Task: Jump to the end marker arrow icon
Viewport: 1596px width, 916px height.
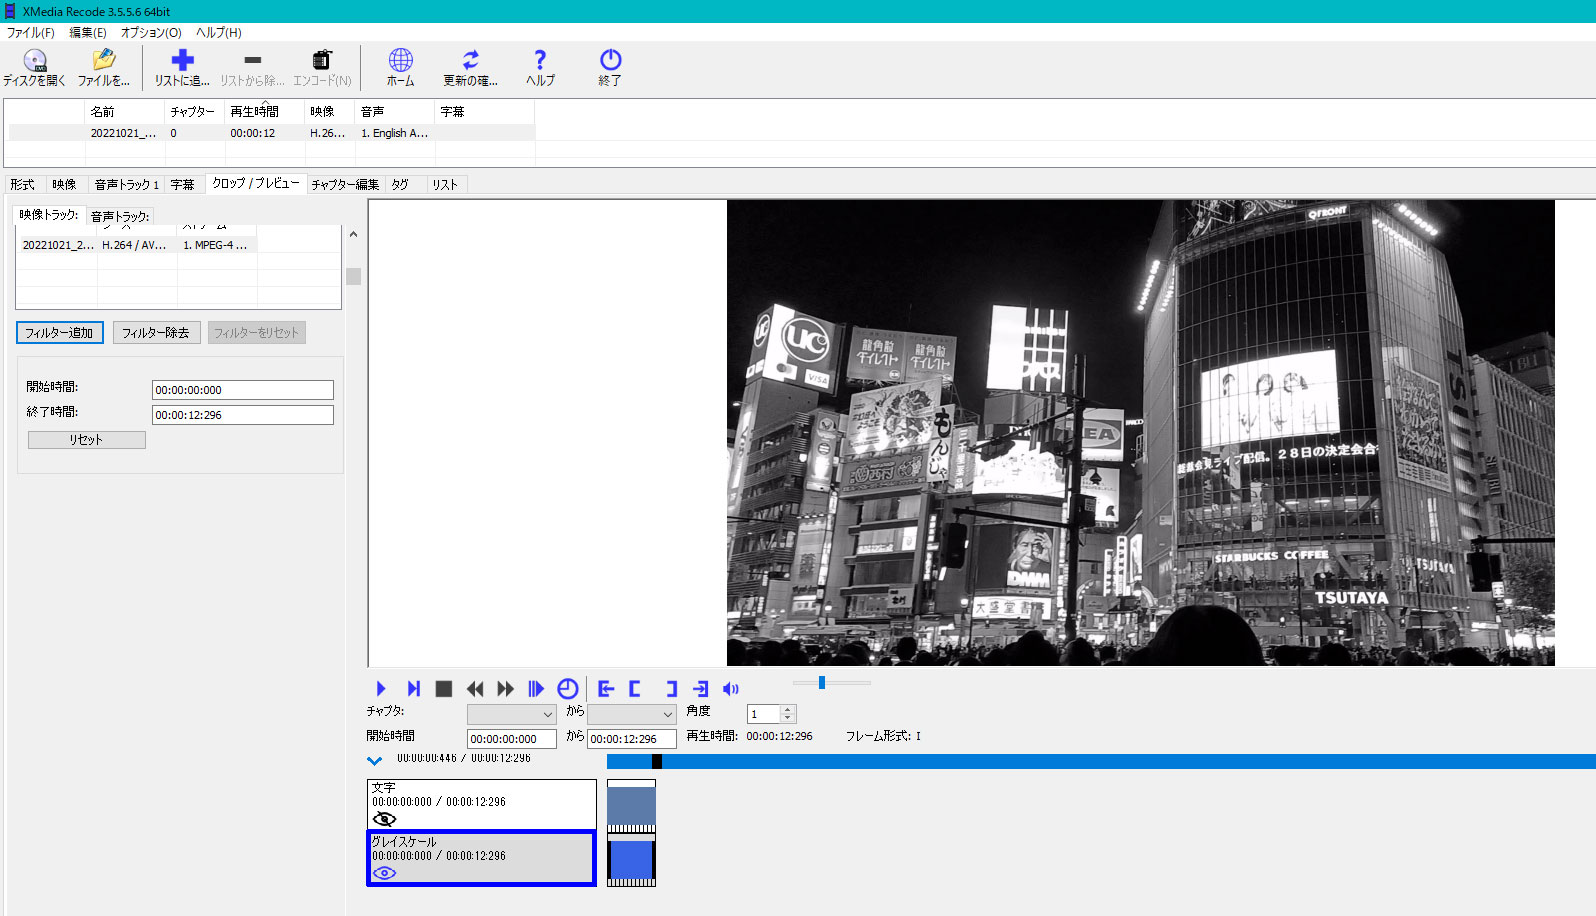Action: click(700, 688)
